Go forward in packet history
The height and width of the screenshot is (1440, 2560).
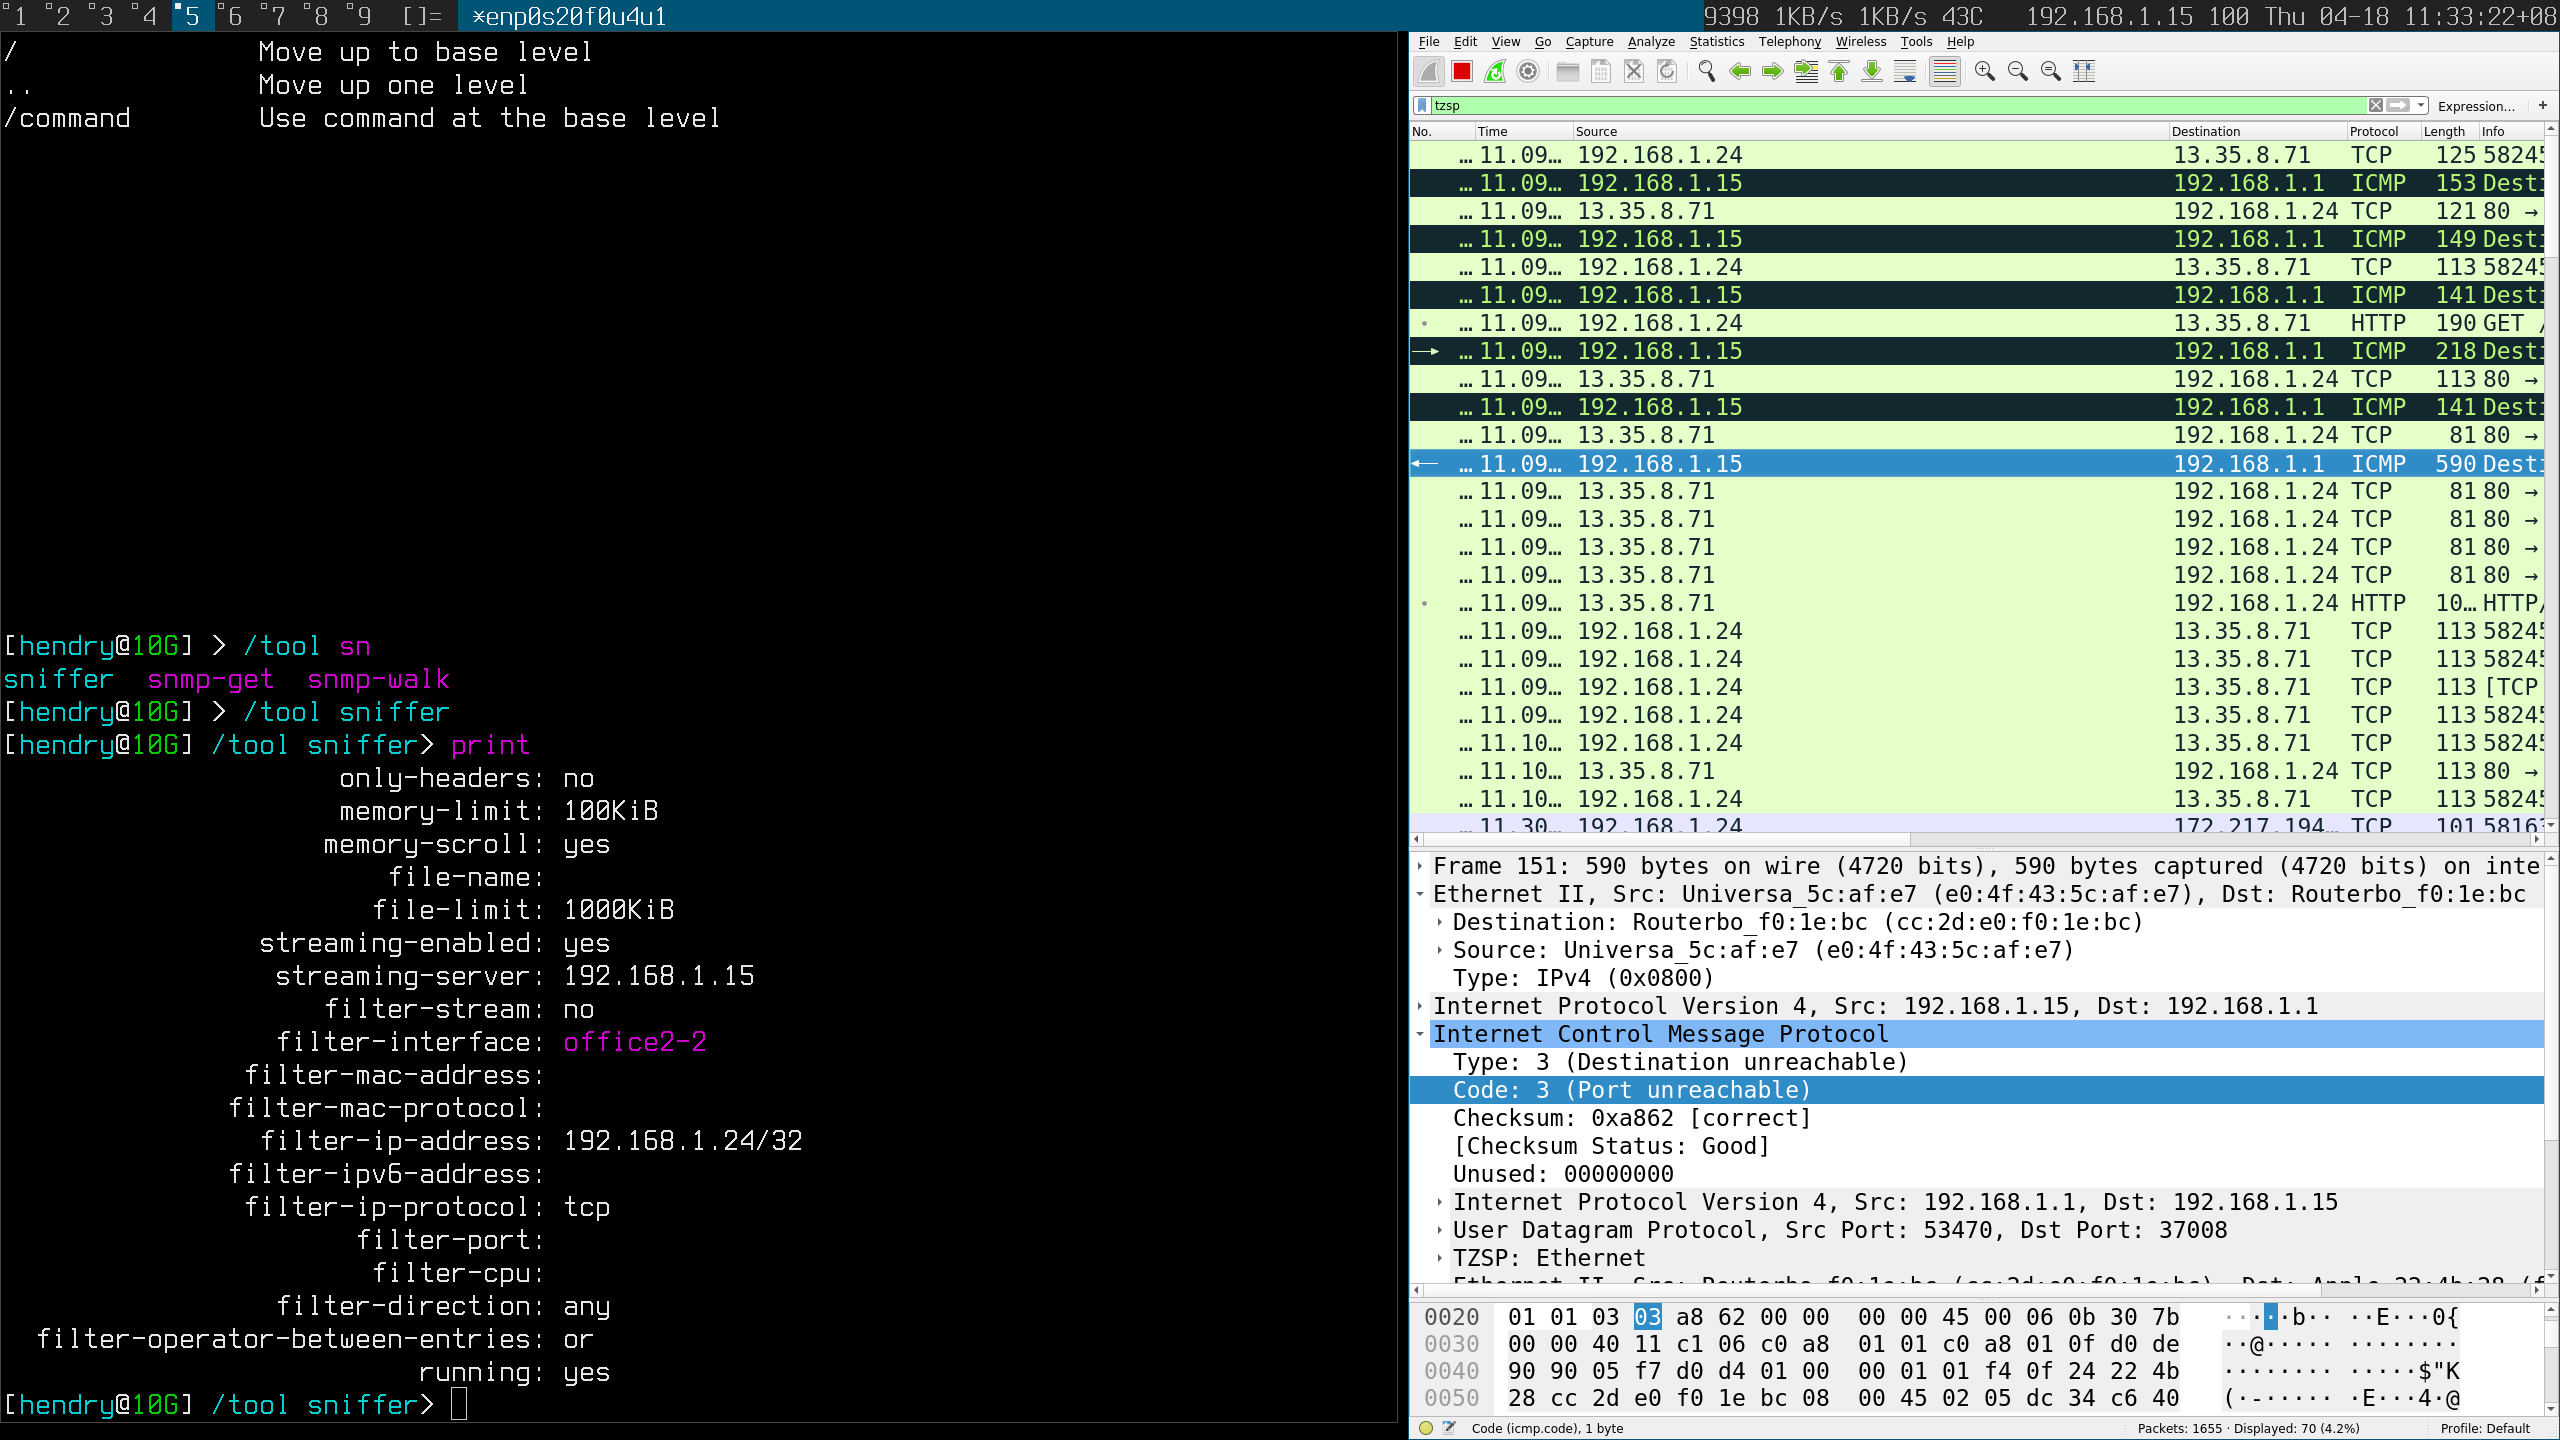point(1773,71)
